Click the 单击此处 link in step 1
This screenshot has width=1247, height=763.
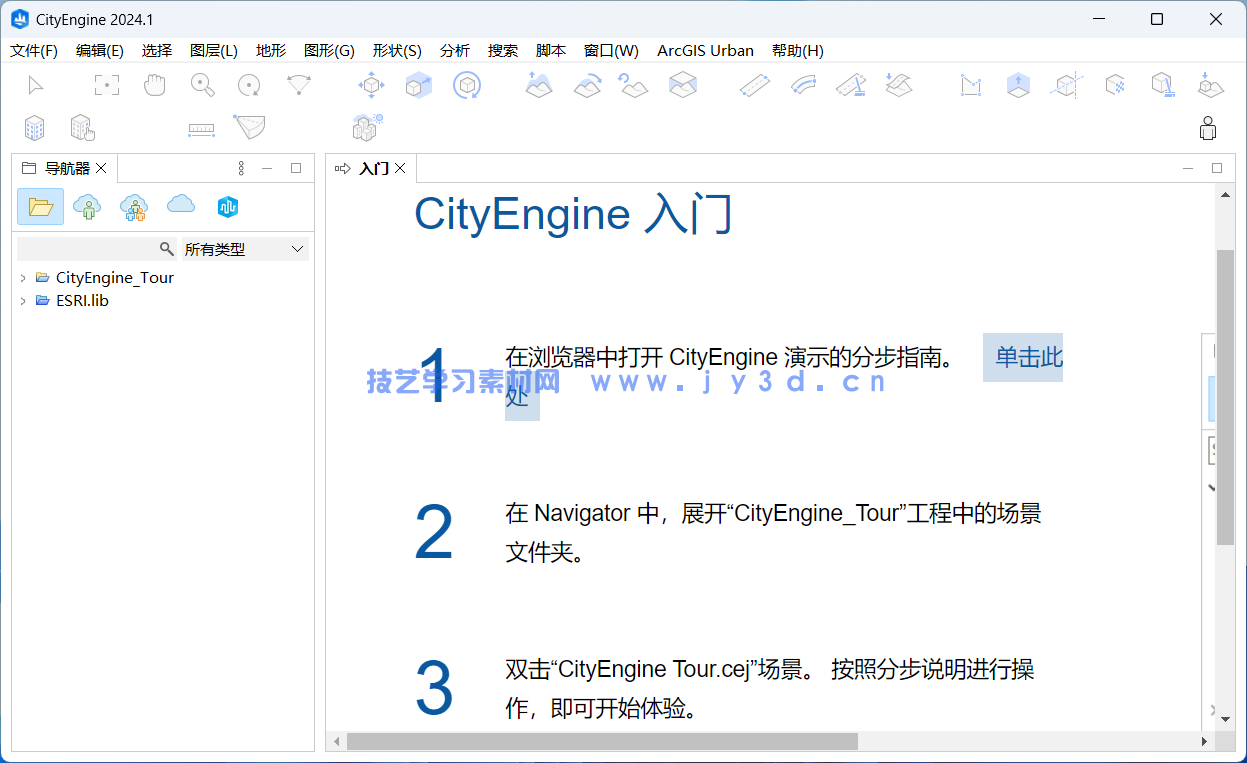pos(1023,357)
